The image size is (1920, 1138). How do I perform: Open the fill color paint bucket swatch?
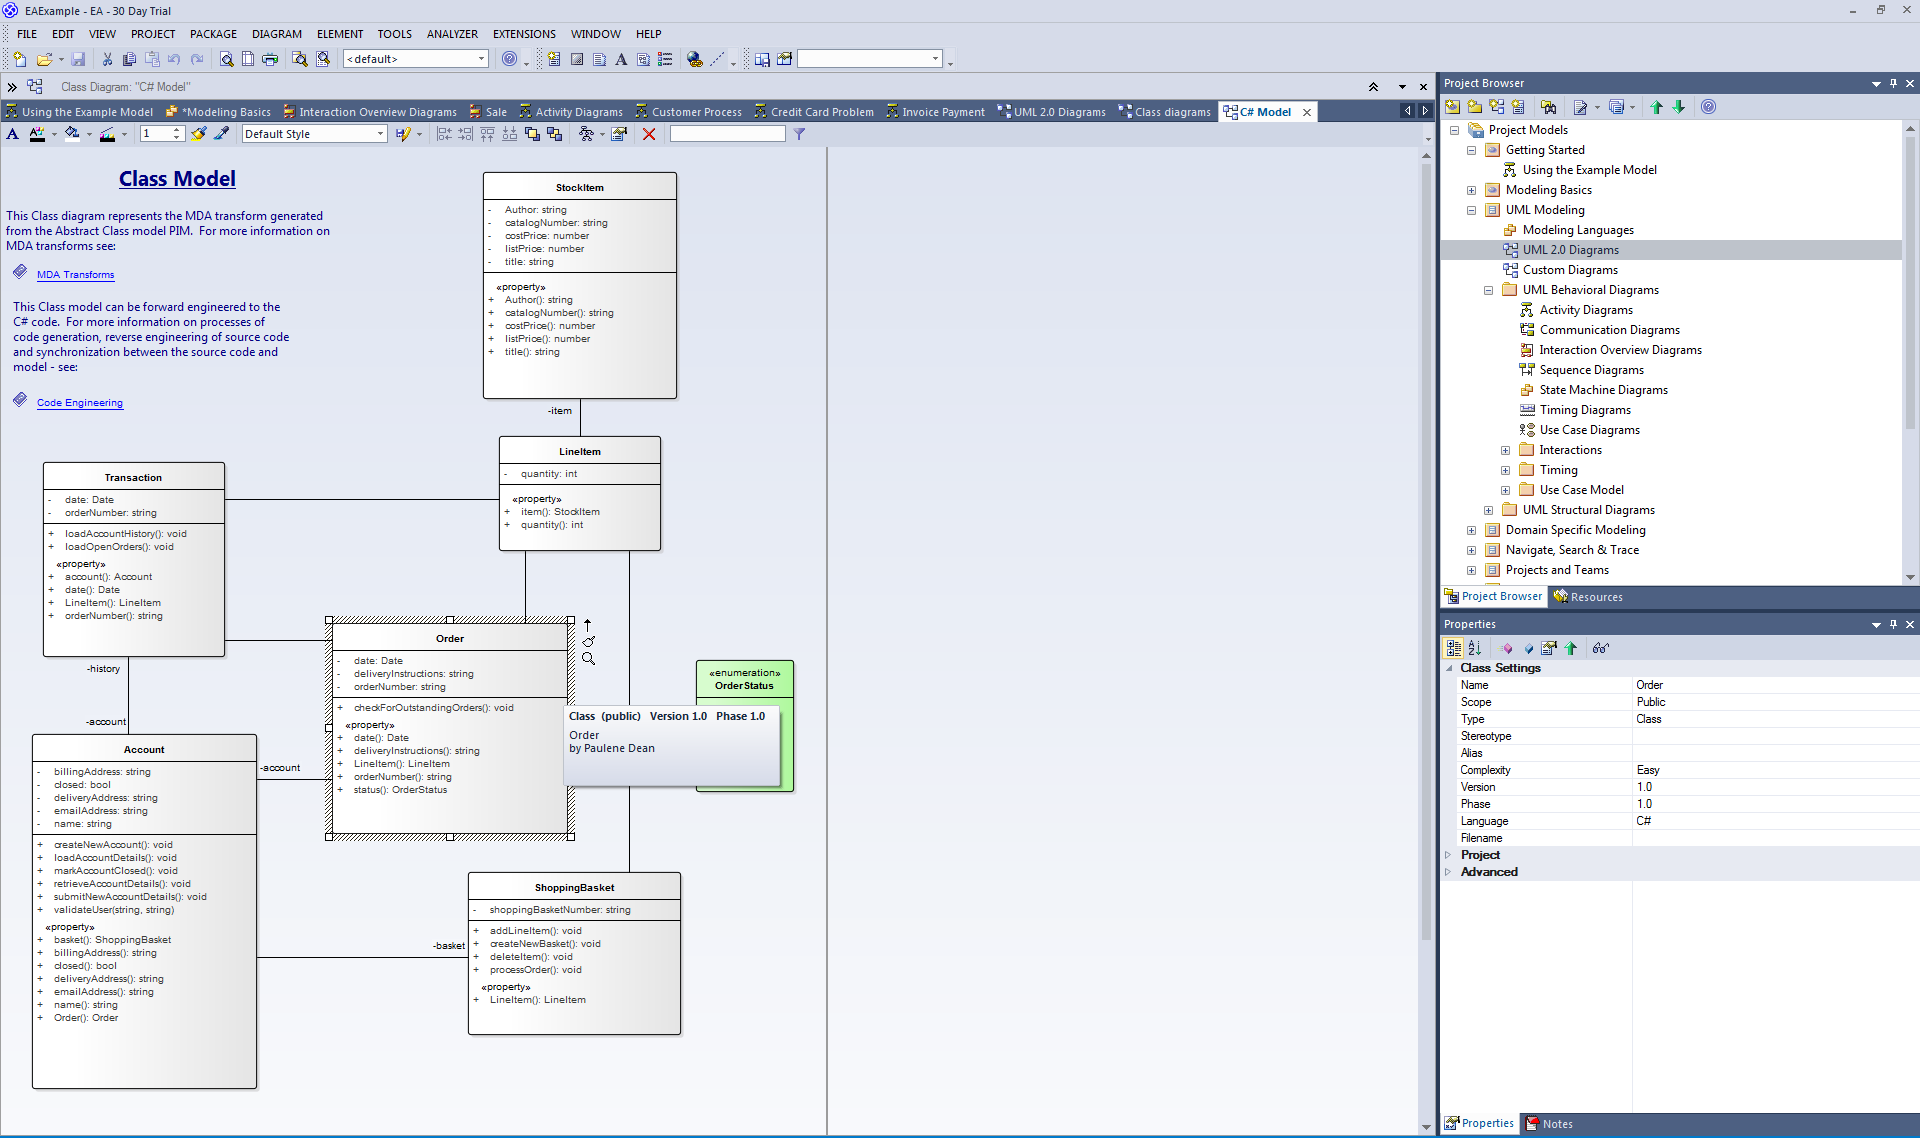point(72,134)
